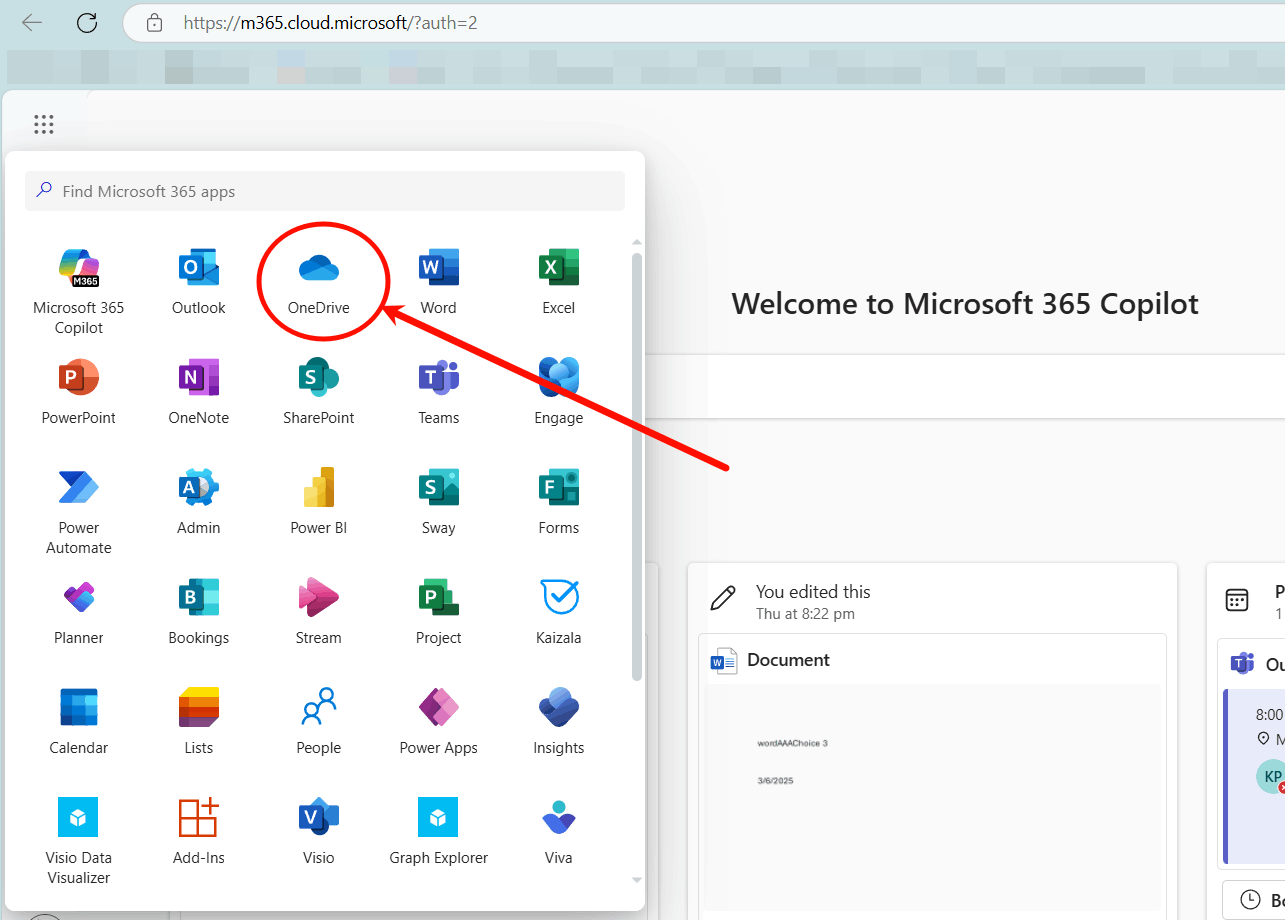Open Bookings app

(x=199, y=610)
